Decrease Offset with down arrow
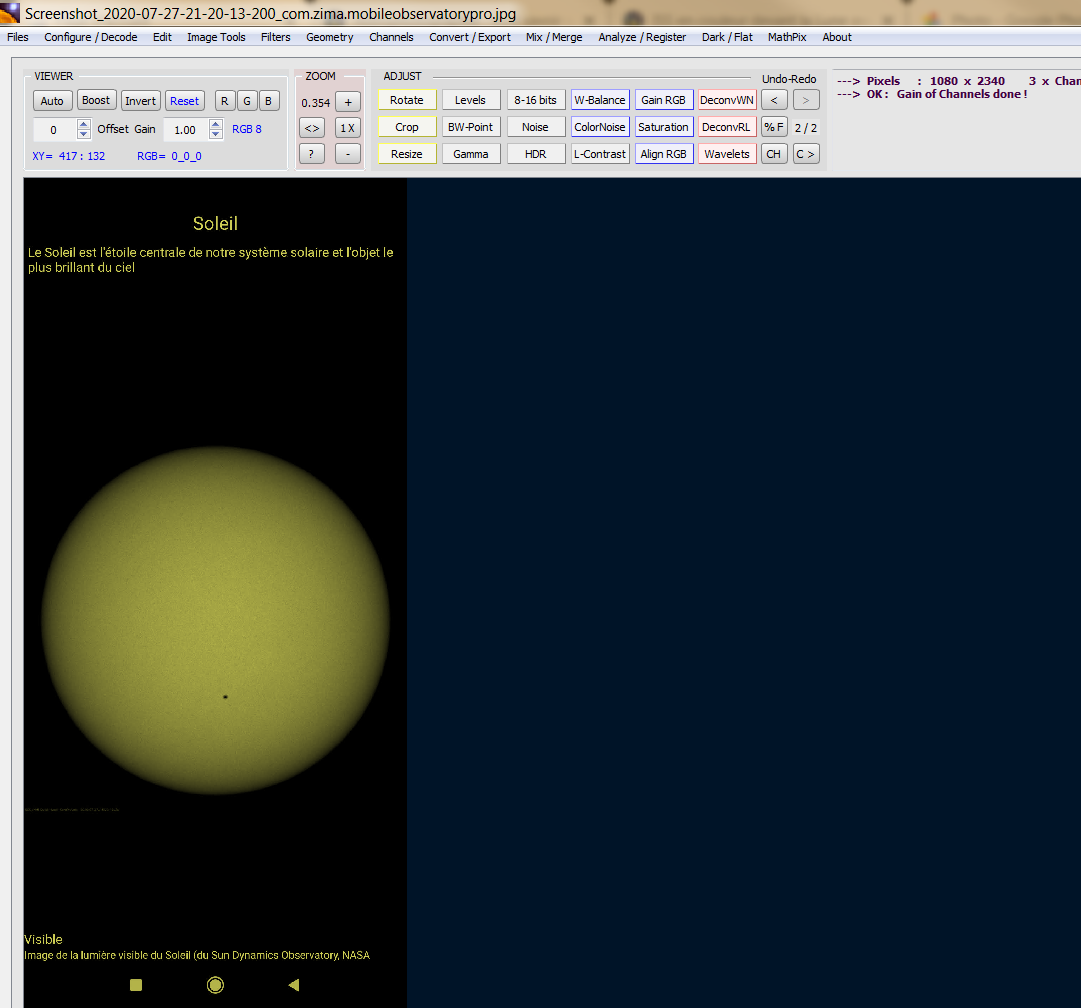Viewport: 1081px width, 1008px height. click(83, 134)
